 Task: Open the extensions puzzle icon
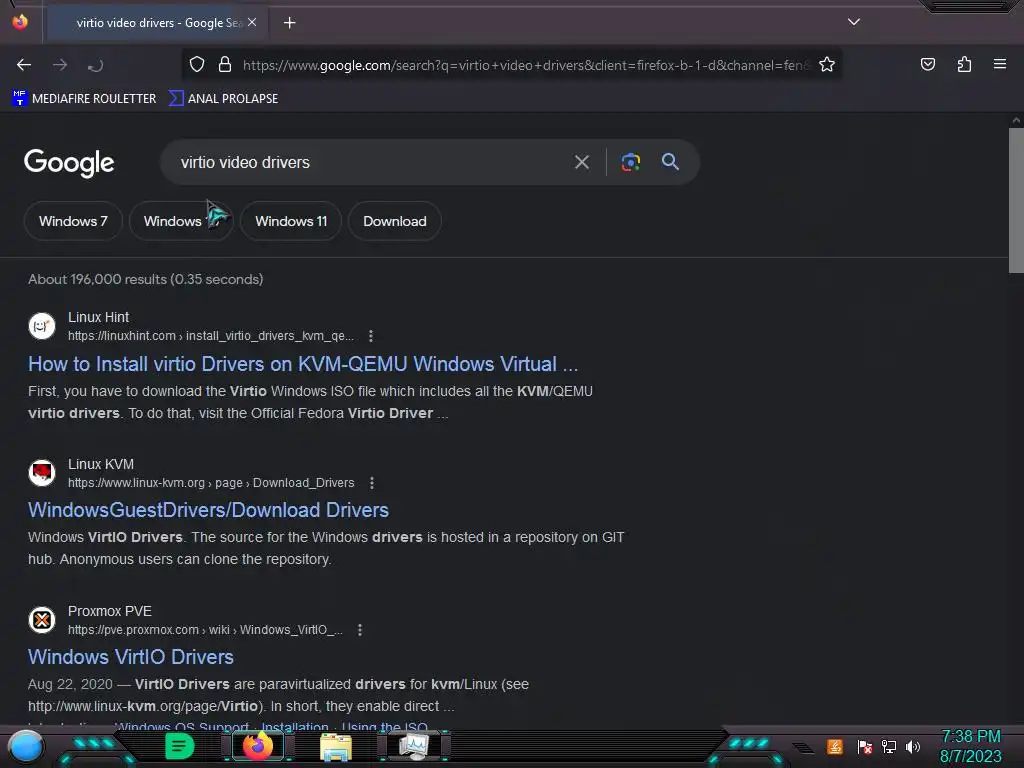[964, 64]
